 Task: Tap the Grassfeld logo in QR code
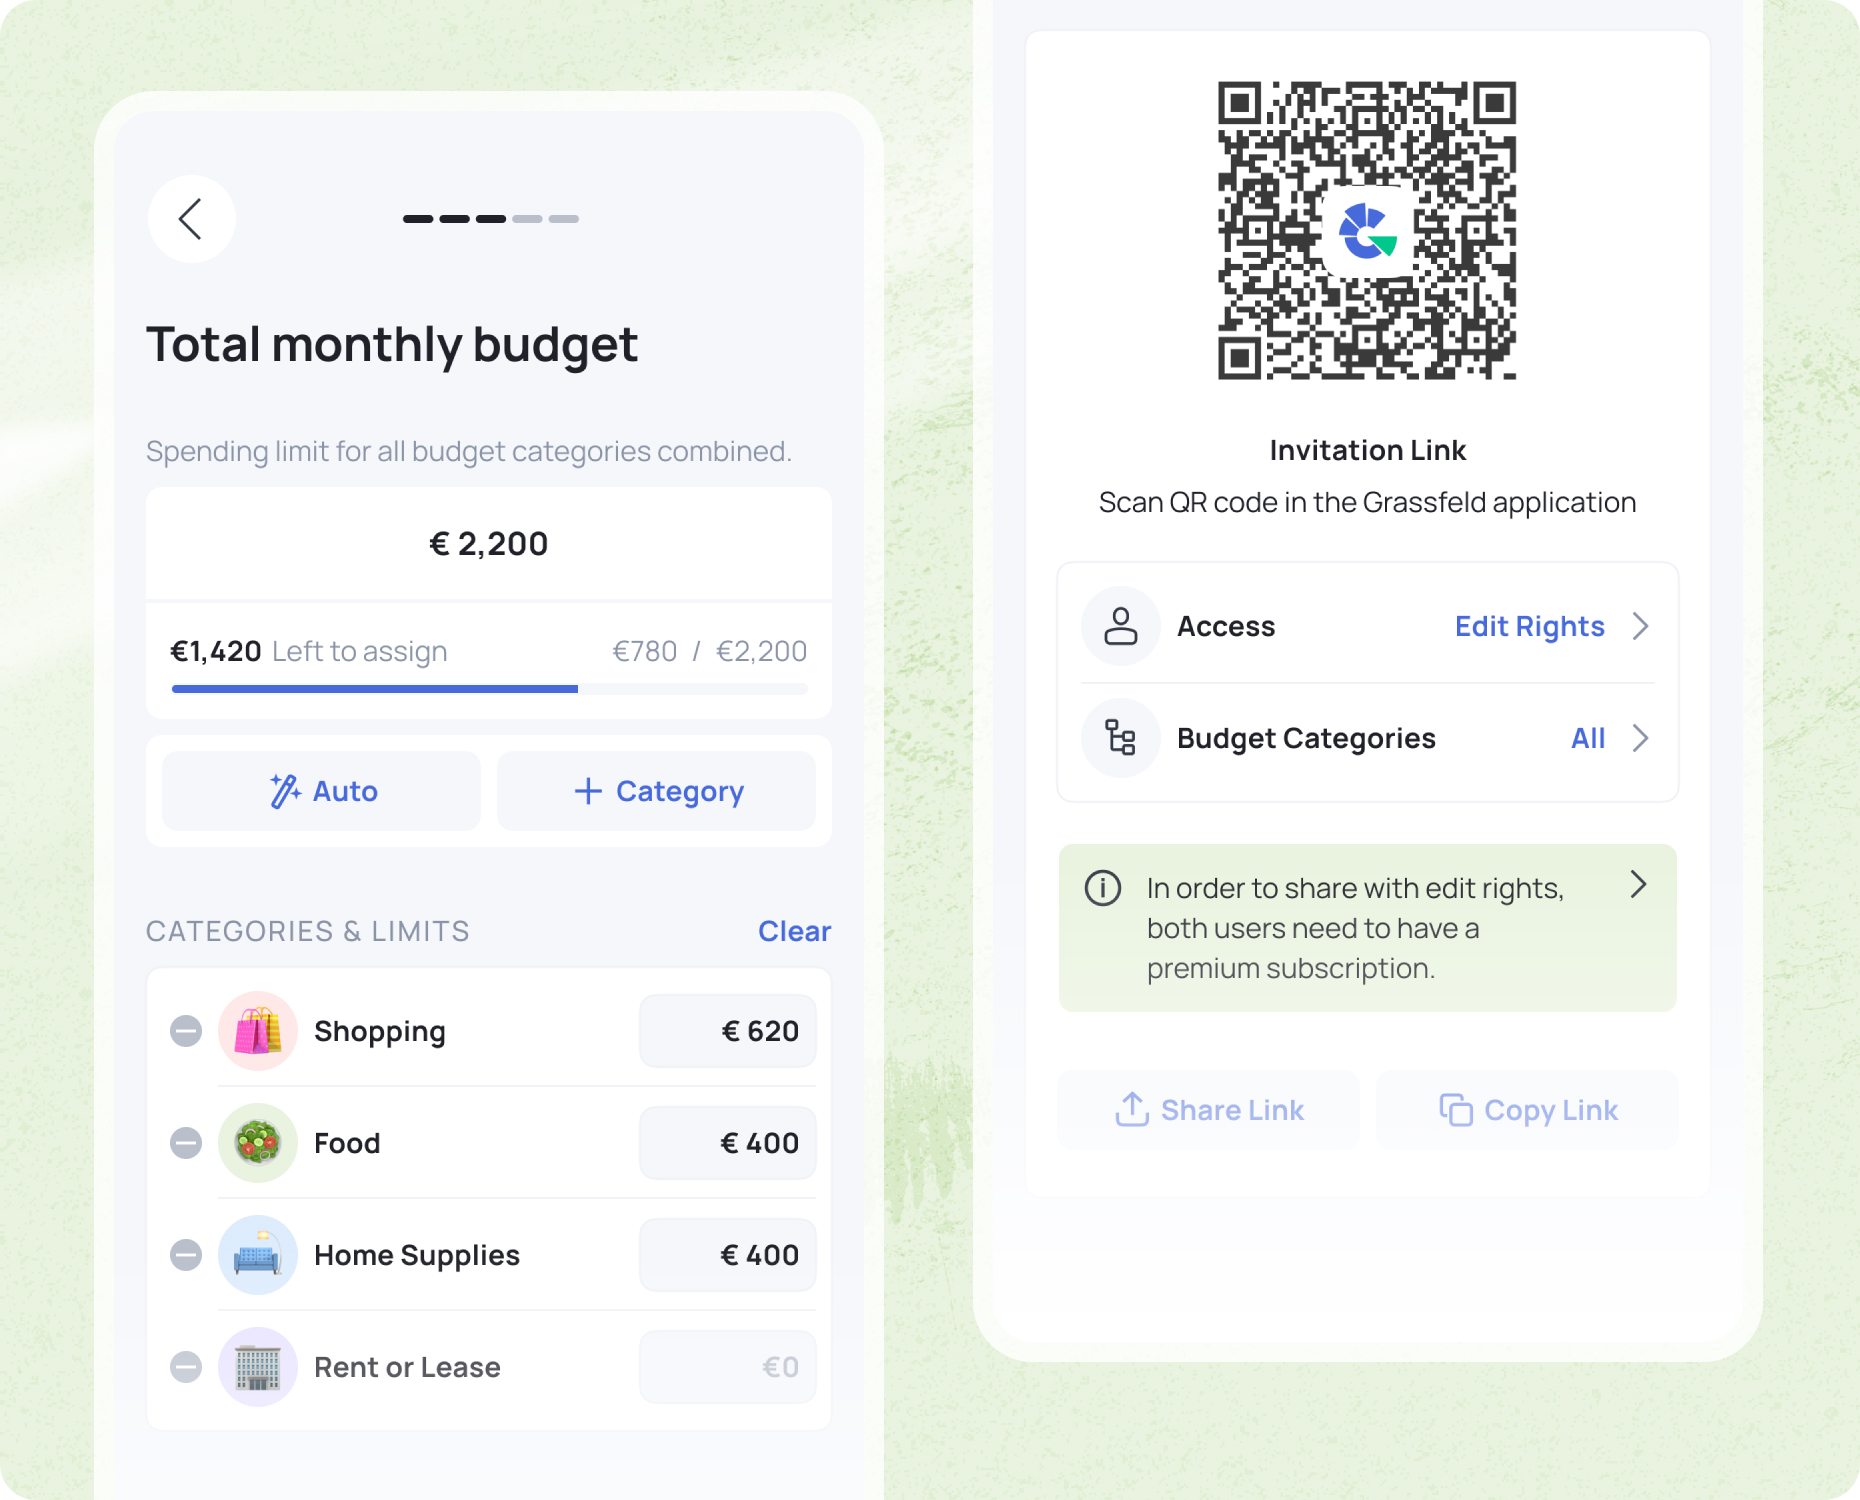pyautogui.click(x=1367, y=231)
